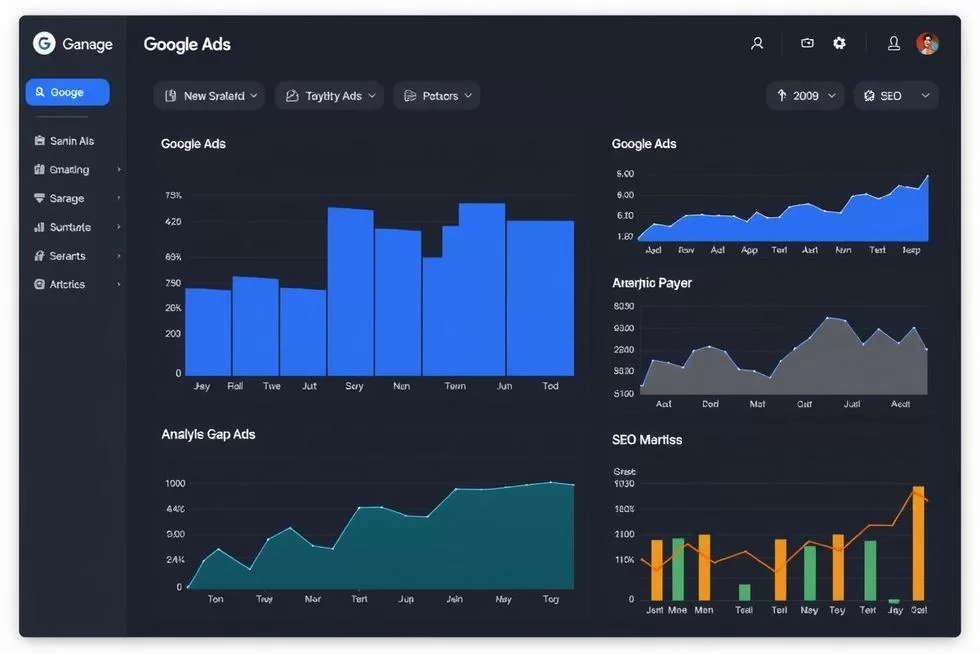
Task: Click the account person icon beside avatar
Action: point(894,43)
